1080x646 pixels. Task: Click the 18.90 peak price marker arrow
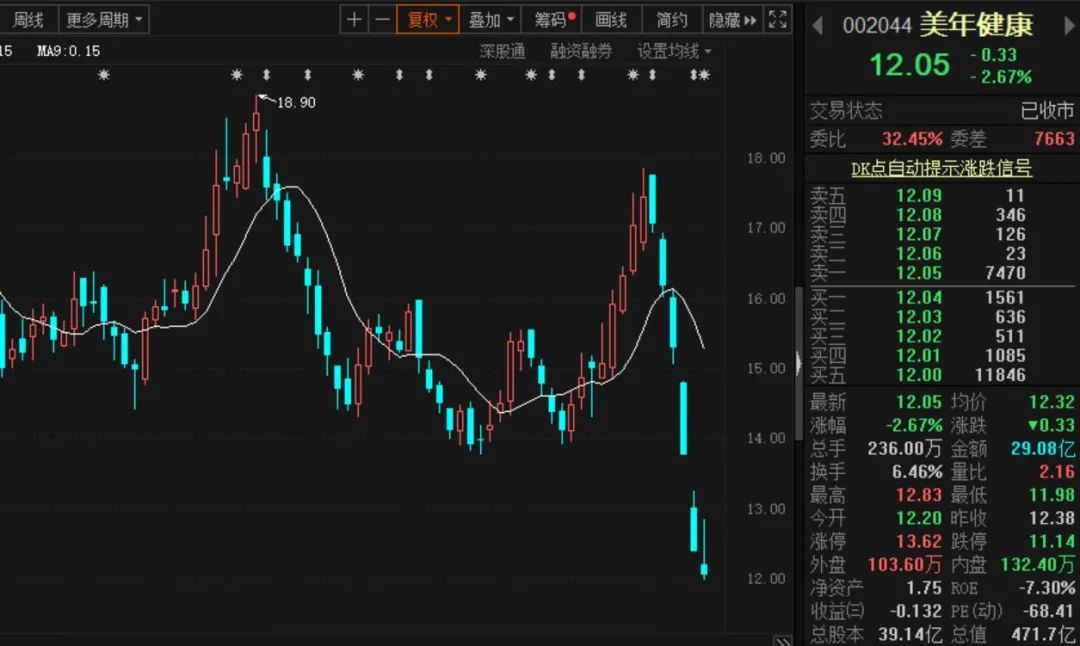263,98
